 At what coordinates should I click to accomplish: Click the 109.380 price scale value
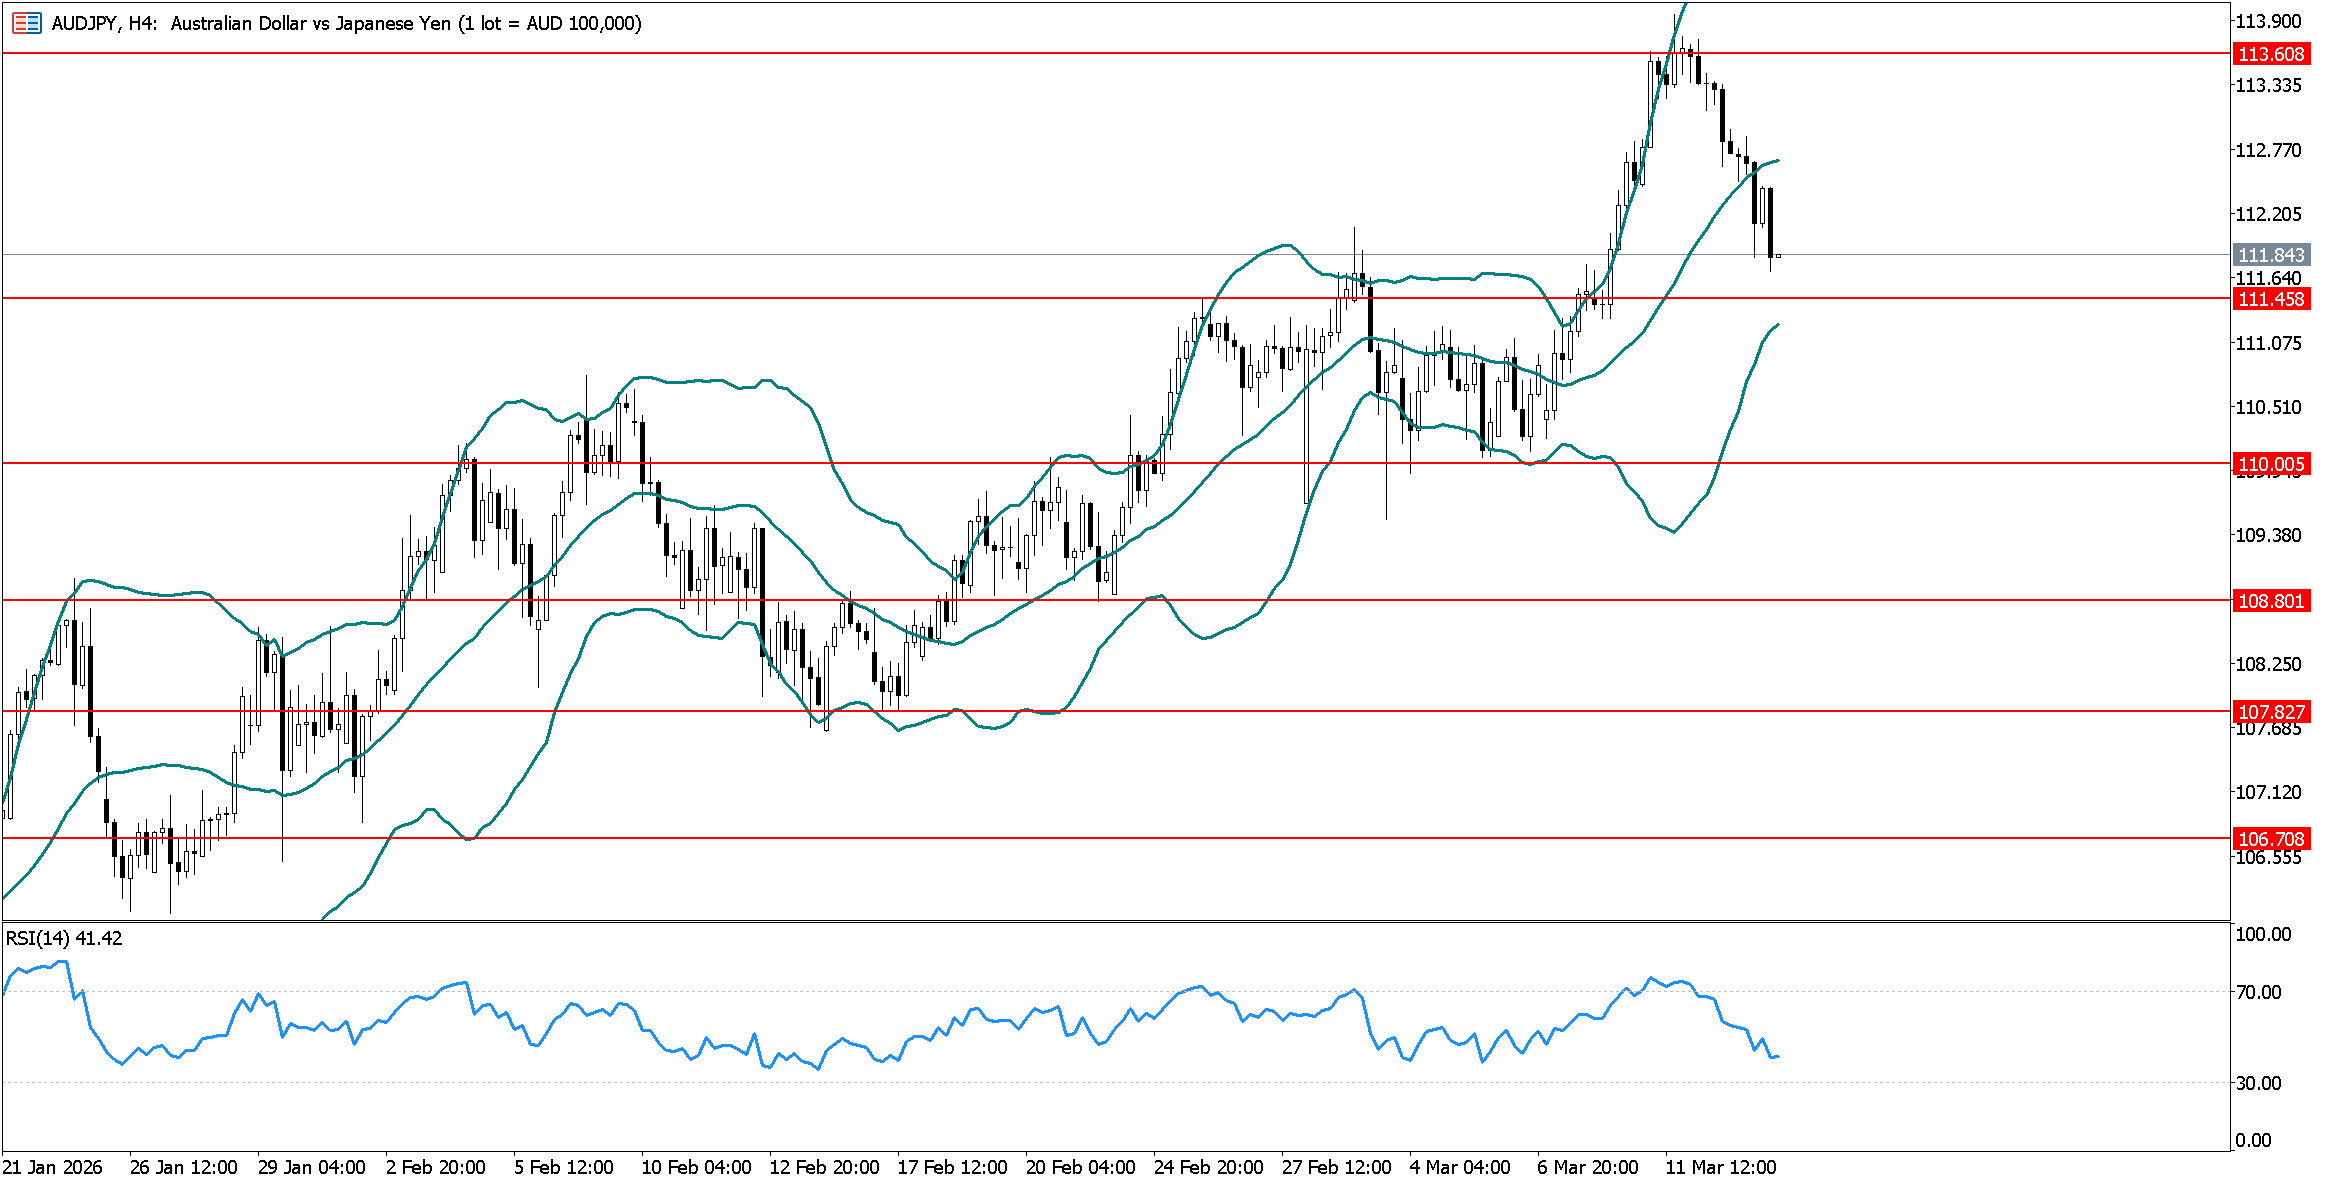coord(2267,535)
